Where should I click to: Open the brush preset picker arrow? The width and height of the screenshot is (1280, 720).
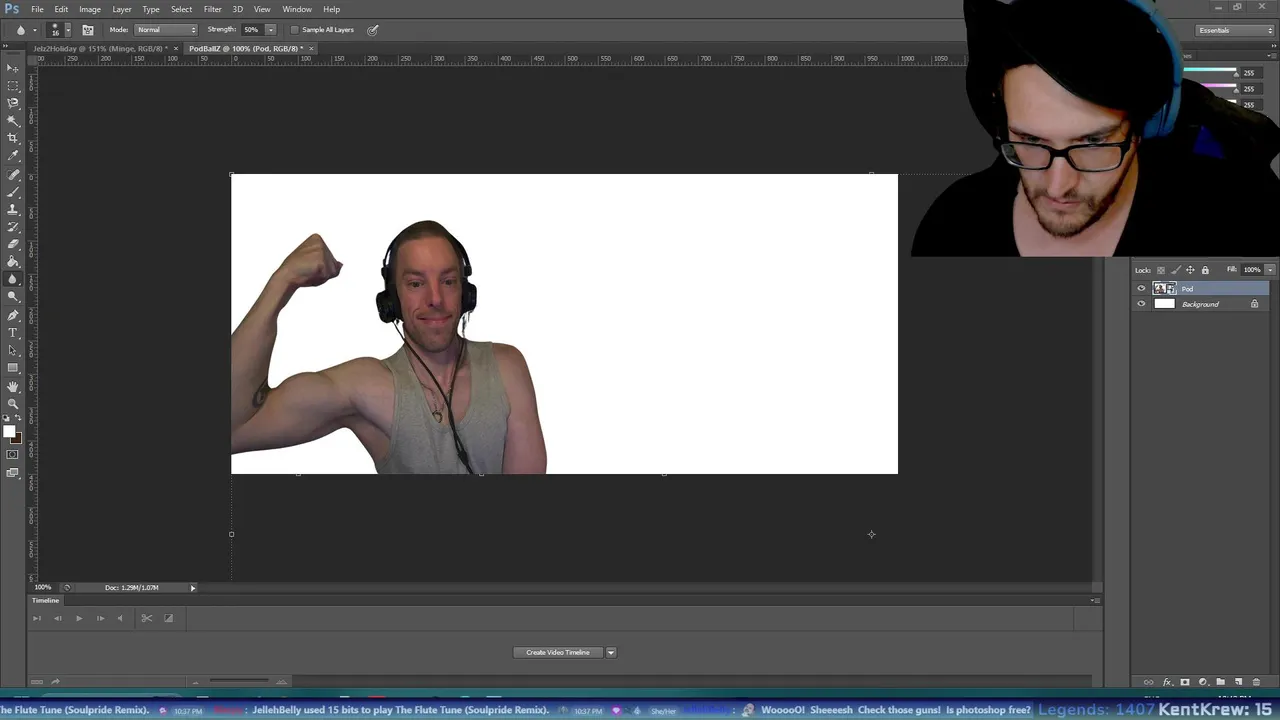67,30
